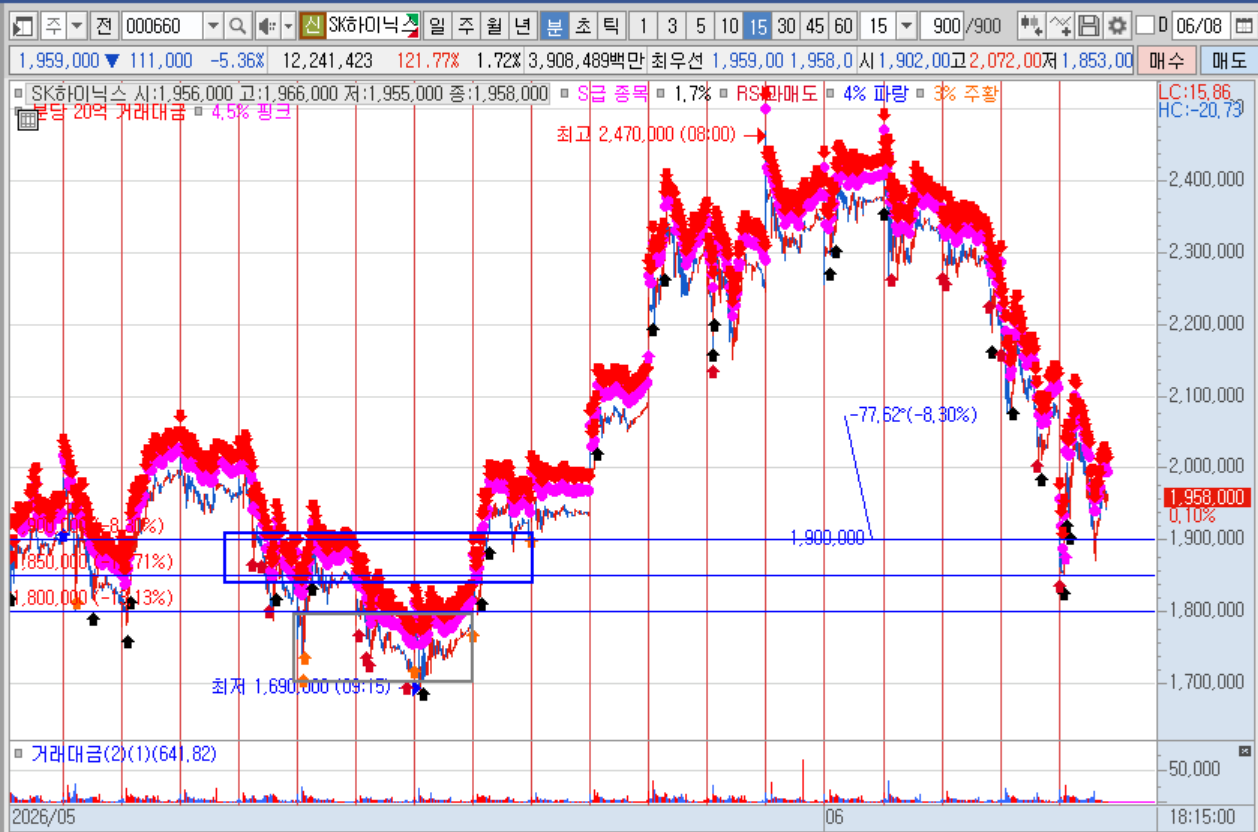Switch to the 월 monthly chart tab
This screenshot has width=1258, height=832.
494,25
